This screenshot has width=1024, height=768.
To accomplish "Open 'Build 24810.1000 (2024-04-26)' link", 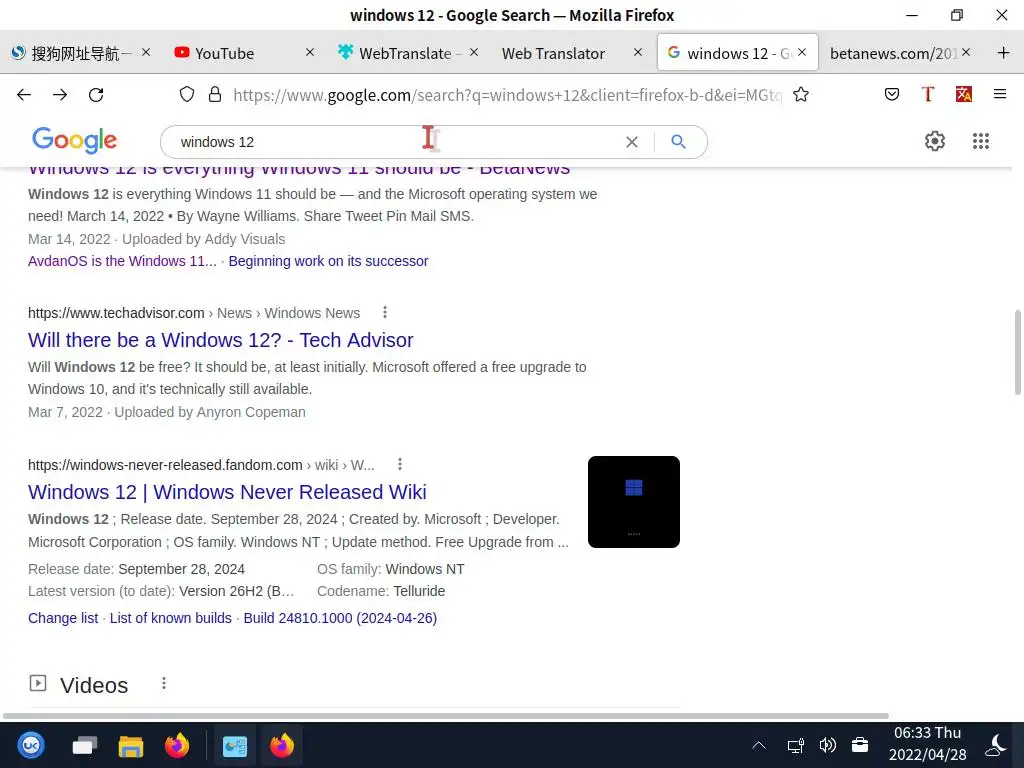I will tap(340, 618).
